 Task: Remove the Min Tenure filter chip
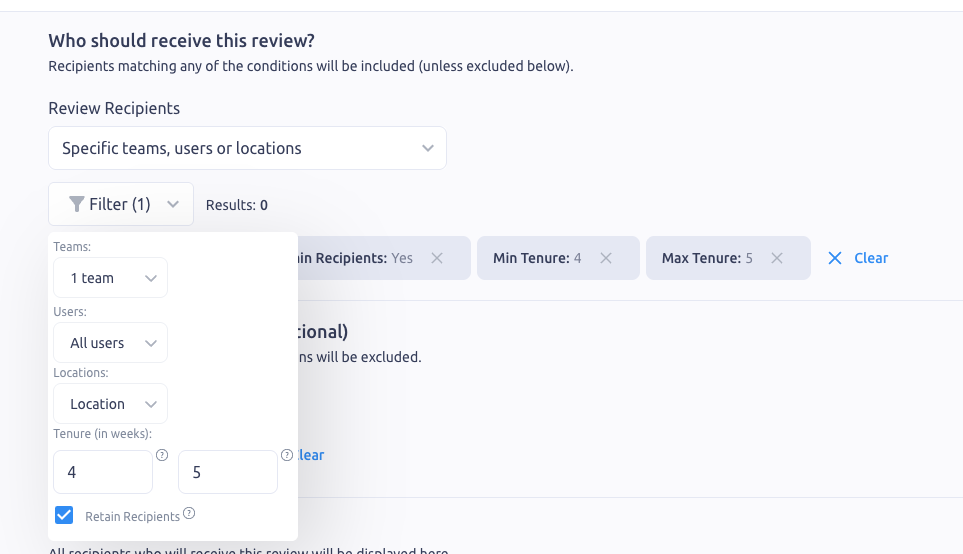[x=606, y=258]
